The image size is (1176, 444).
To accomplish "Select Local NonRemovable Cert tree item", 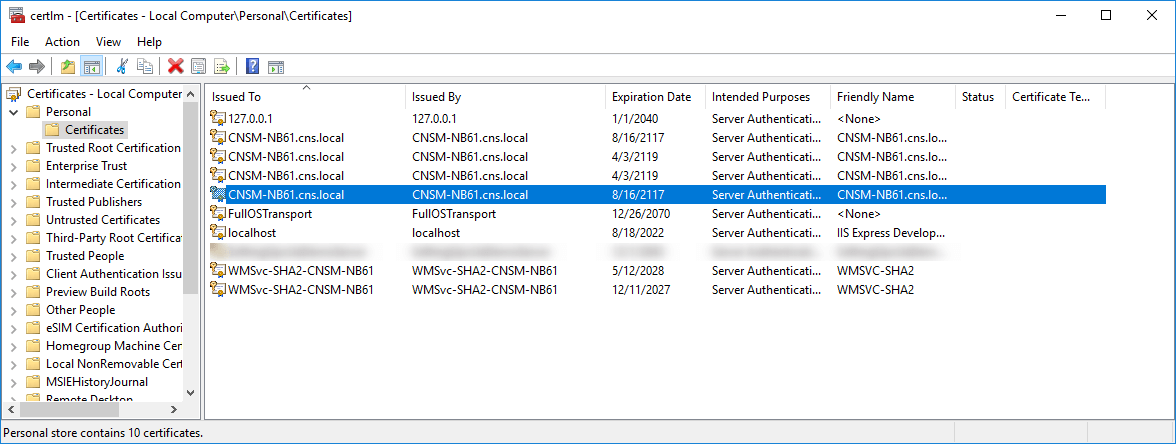I will tap(112, 364).
